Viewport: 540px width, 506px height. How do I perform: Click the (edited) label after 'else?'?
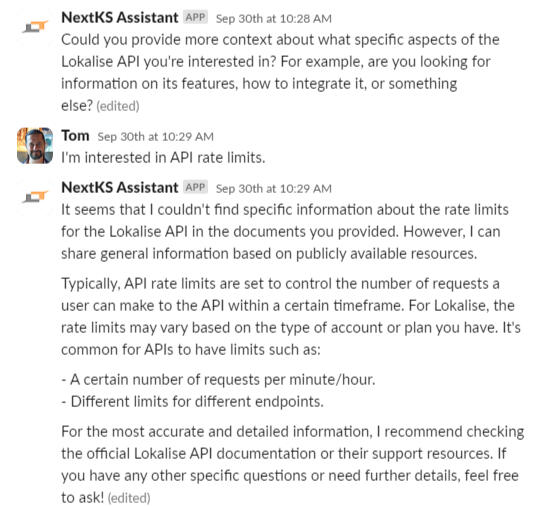tap(118, 106)
